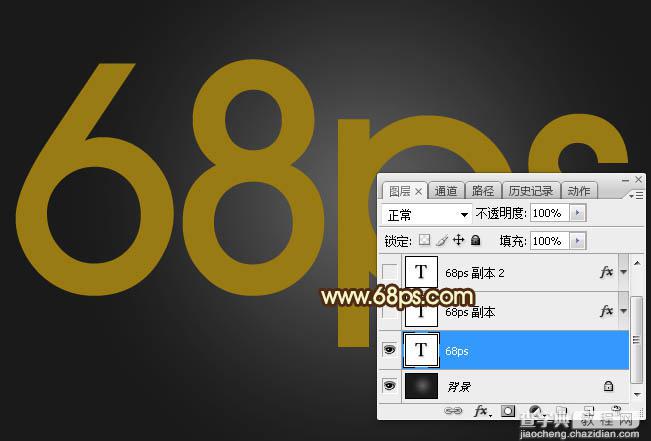The height and width of the screenshot is (441, 651).
Task: Close the 图层 tab with its x
Action: click(418, 191)
